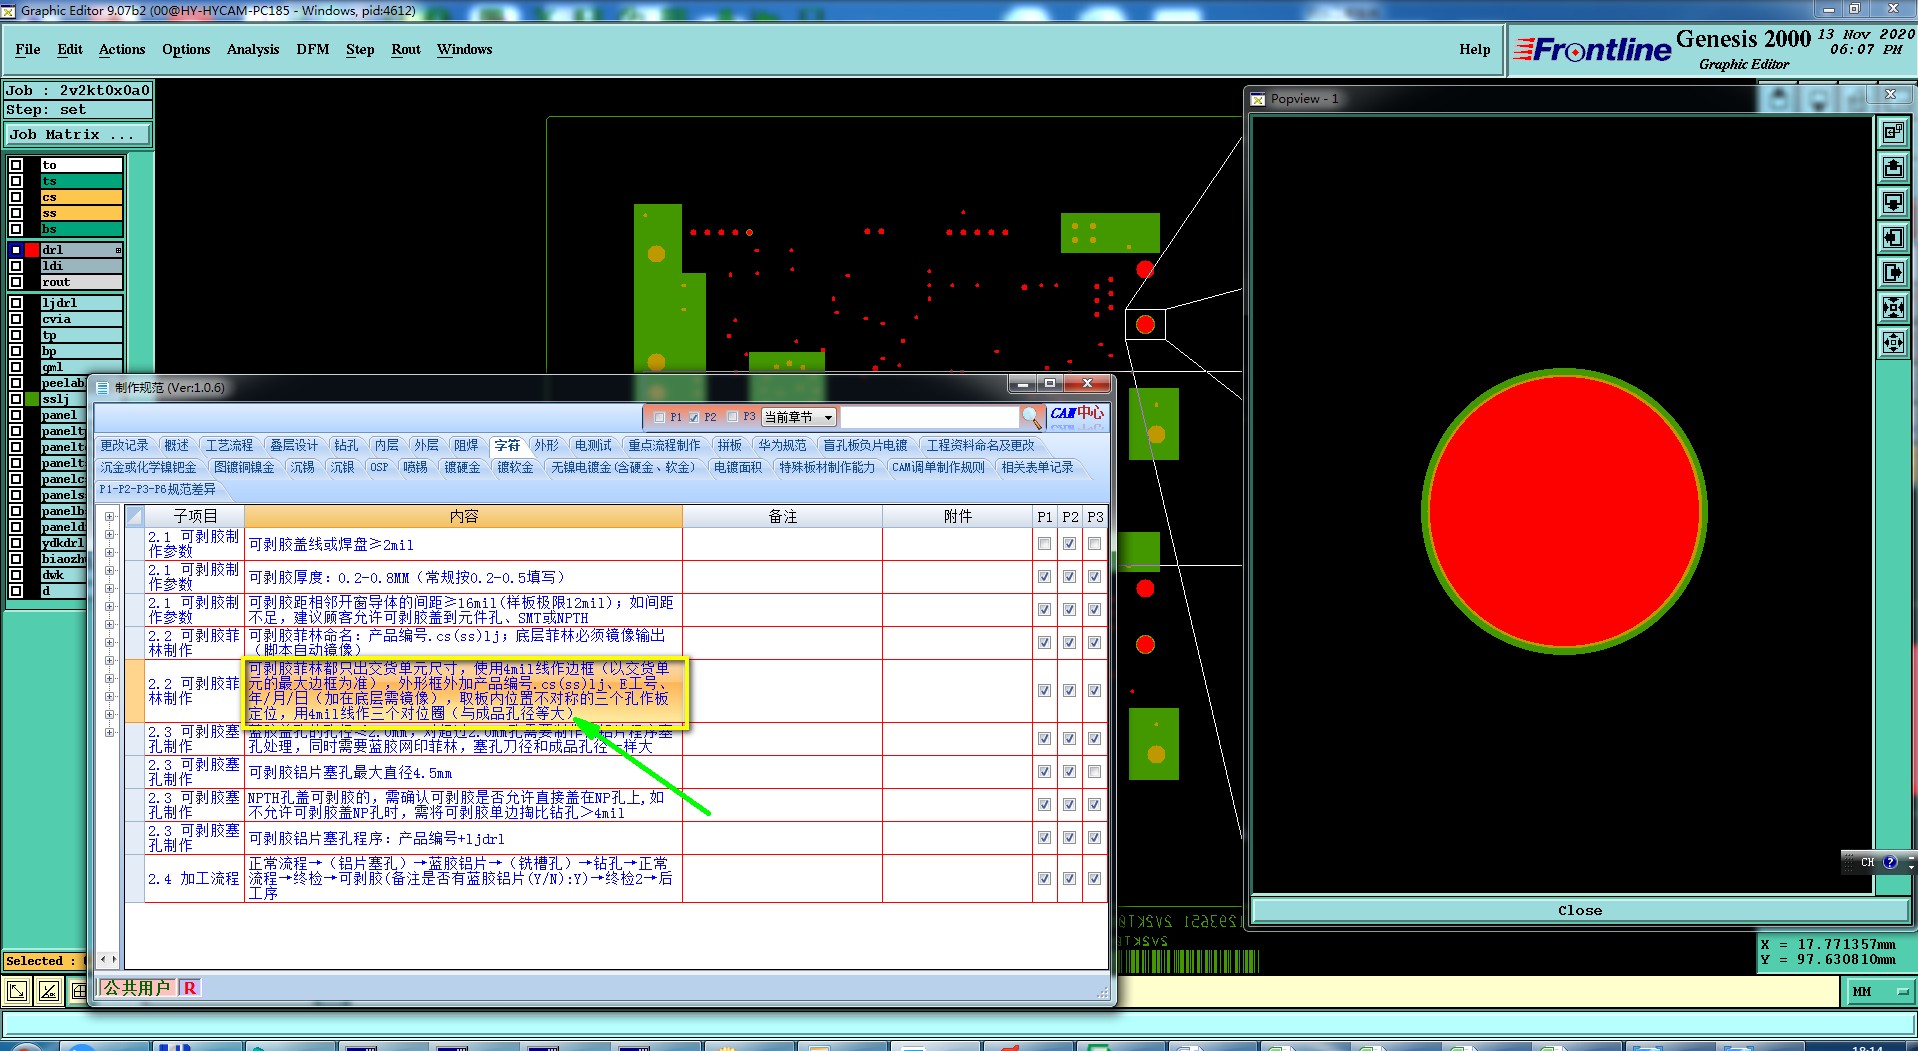Click the blue help question-mark icon near CH

click(1890, 862)
